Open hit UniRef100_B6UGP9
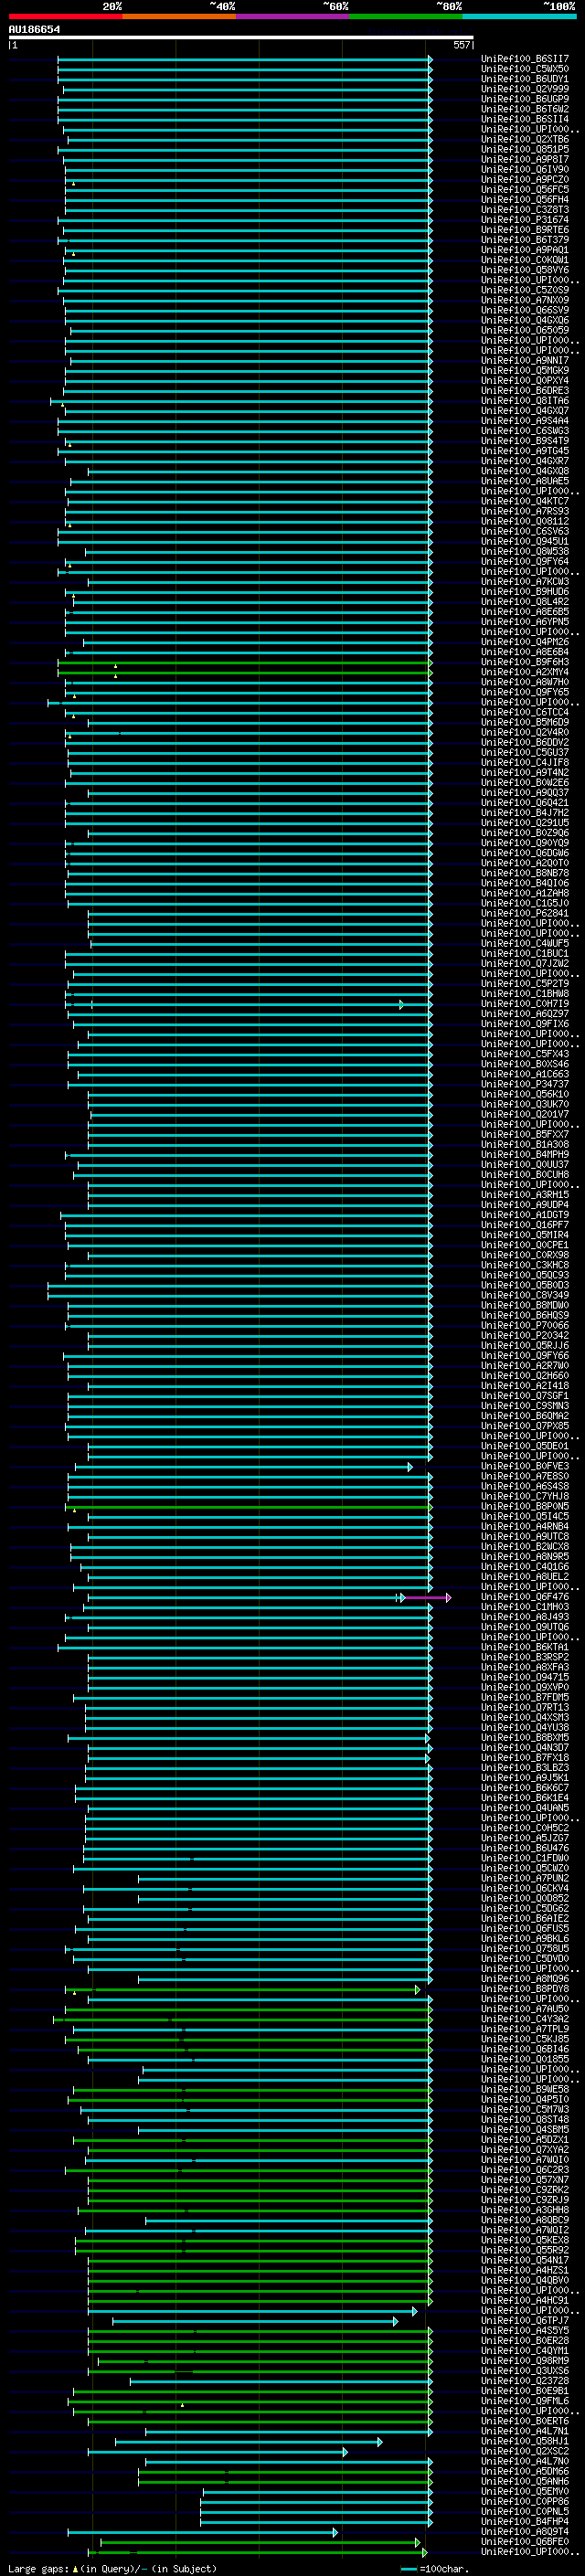The image size is (585, 2576). pos(525,99)
